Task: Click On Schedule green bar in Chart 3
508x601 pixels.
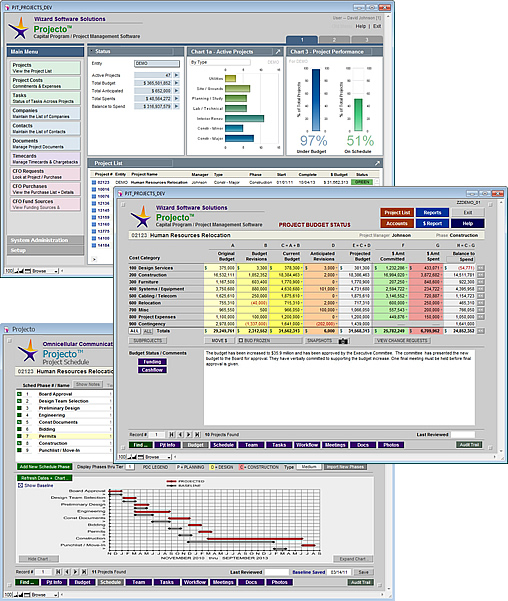Action: 358,115
